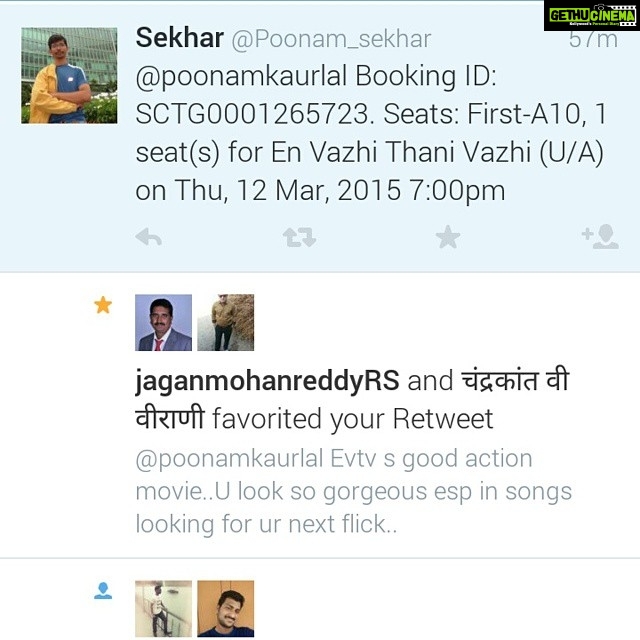This screenshot has height=640, width=640.
Task: Open jaganmohanreddyRS's avatar in suit and tie
Action: (x=163, y=322)
